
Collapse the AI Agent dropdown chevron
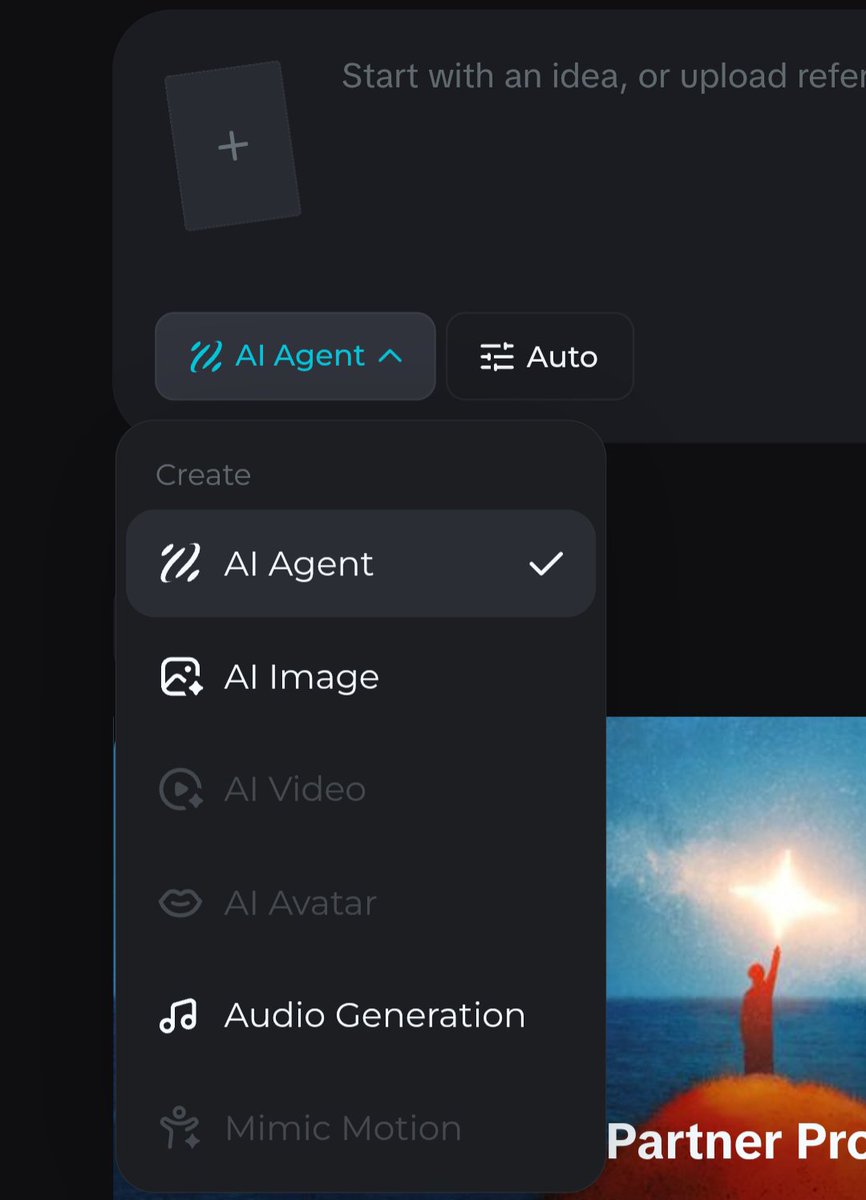390,356
